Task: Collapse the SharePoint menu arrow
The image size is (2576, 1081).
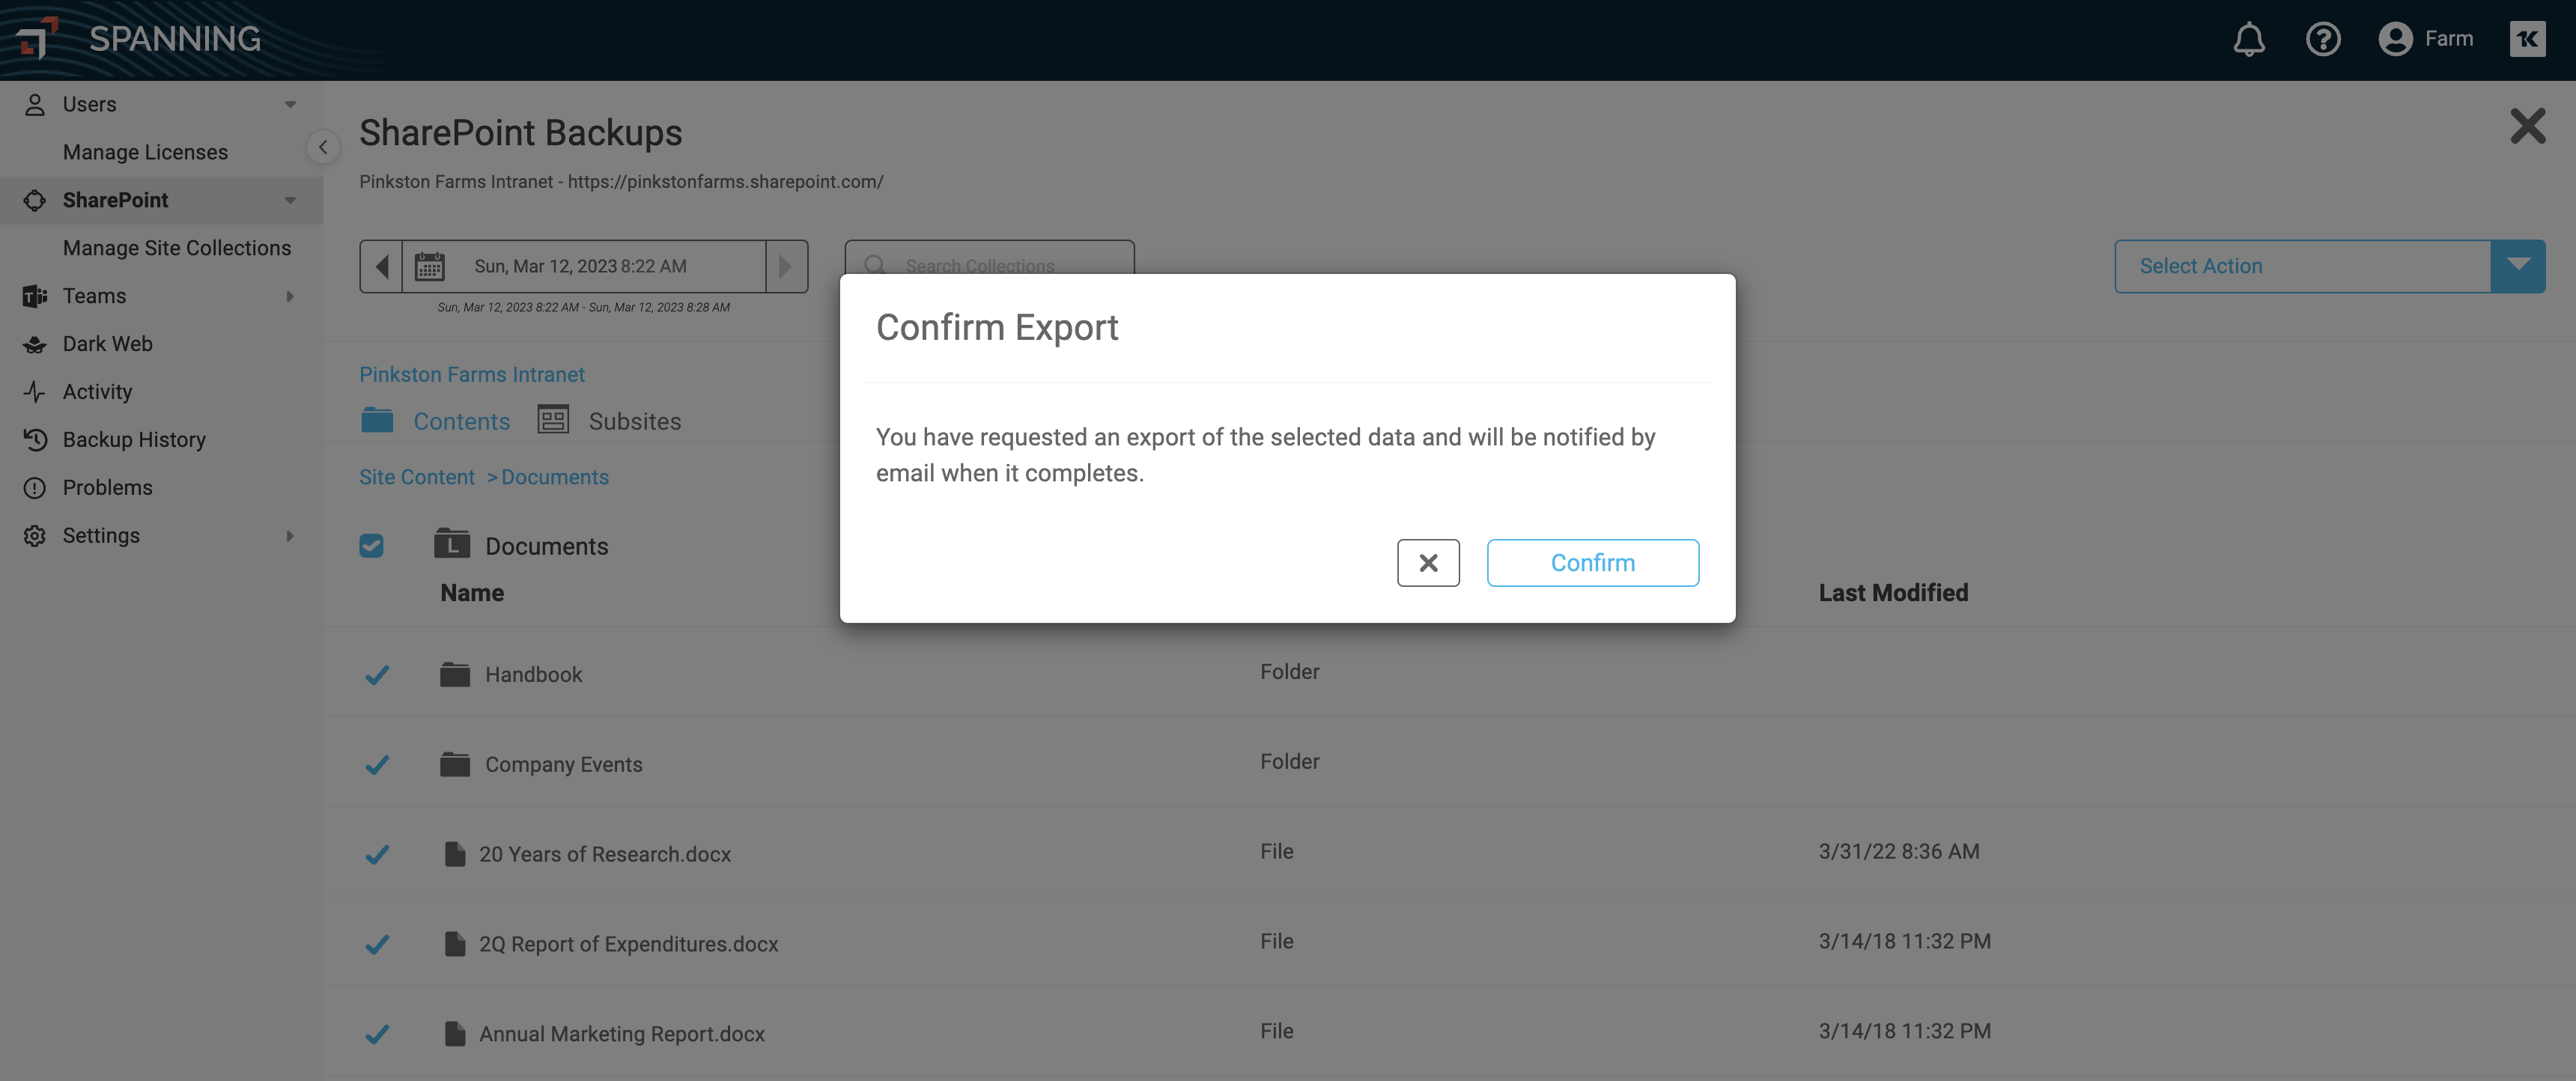Action: pos(290,201)
